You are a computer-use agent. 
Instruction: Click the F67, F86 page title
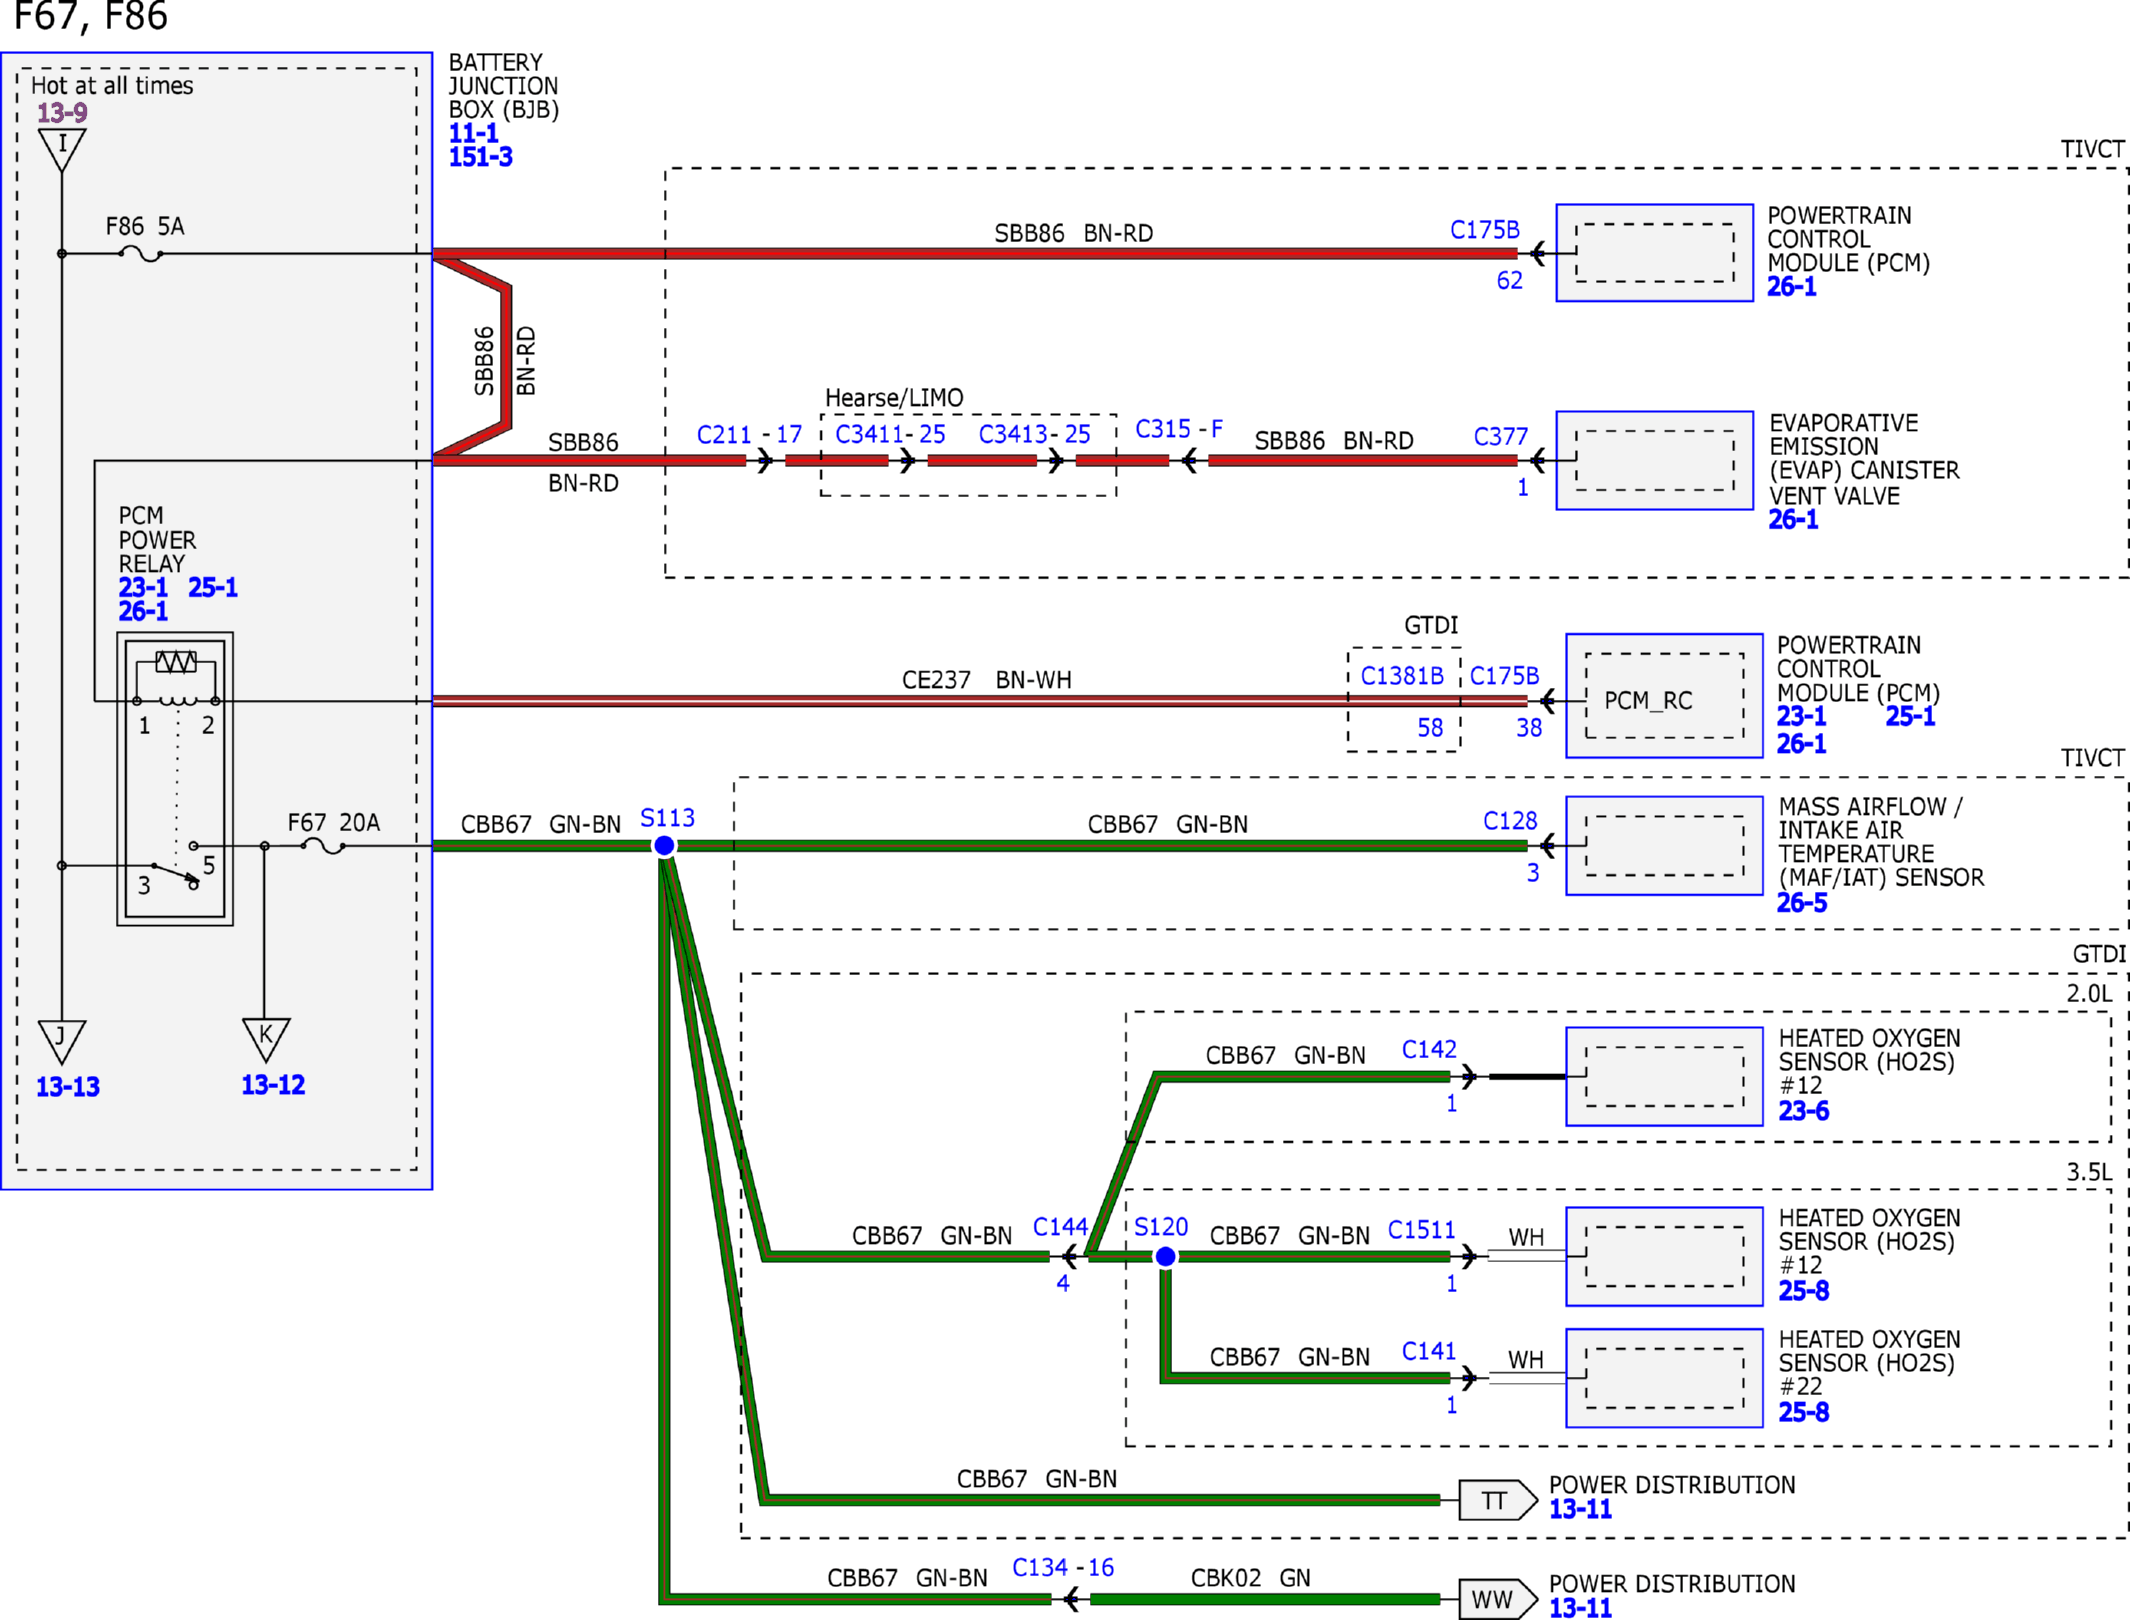[91, 16]
